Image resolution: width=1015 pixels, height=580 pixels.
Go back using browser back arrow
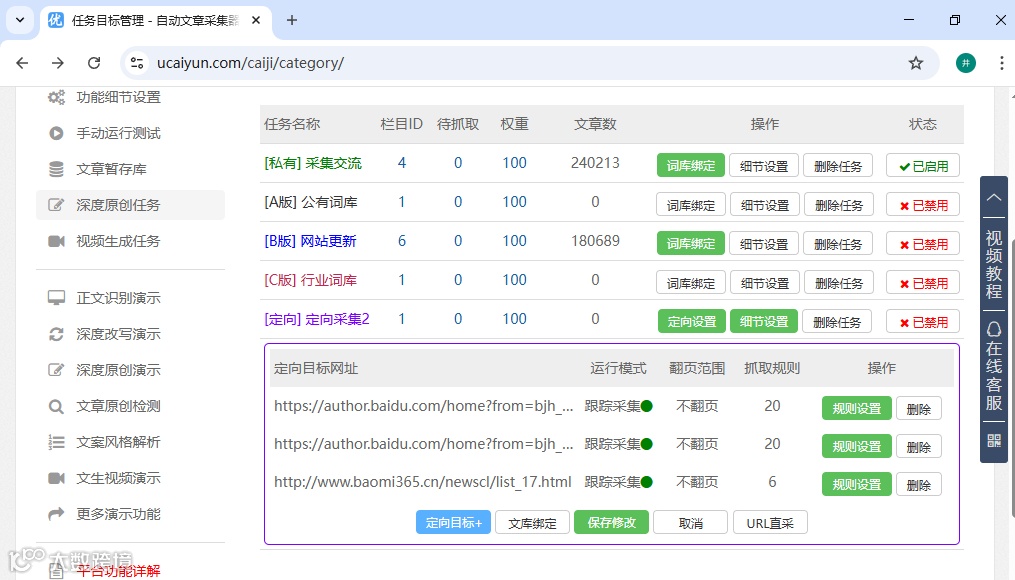pyautogui.click(x=22, y=63)
